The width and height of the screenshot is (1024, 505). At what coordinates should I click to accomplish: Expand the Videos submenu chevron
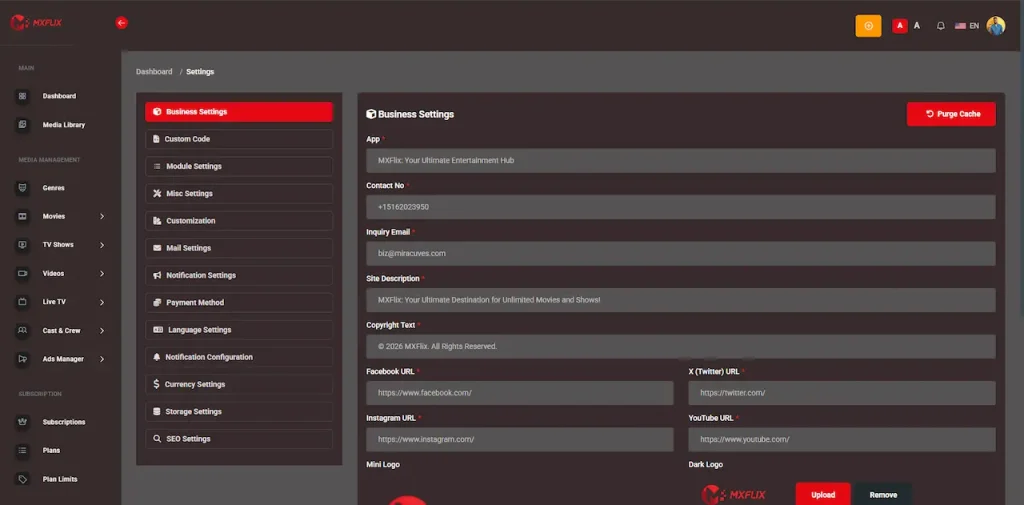[102, 273]
